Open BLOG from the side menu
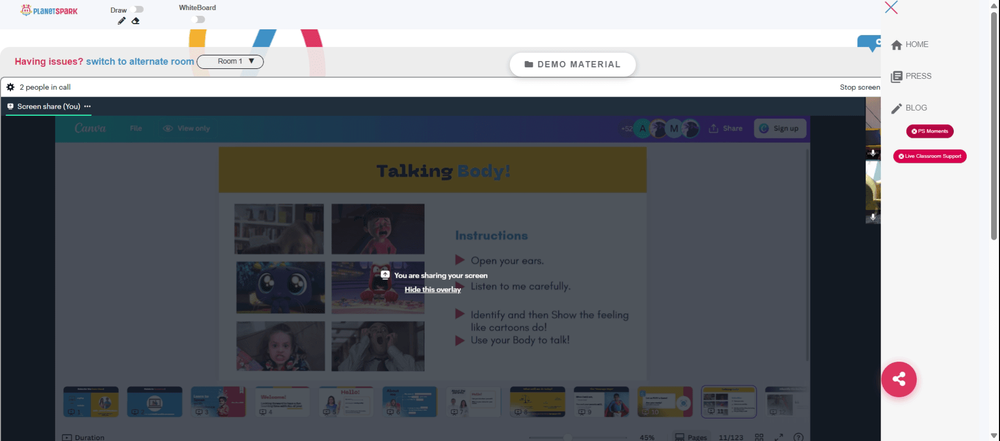Viewport: 1000px width, 441px height. 909,108
